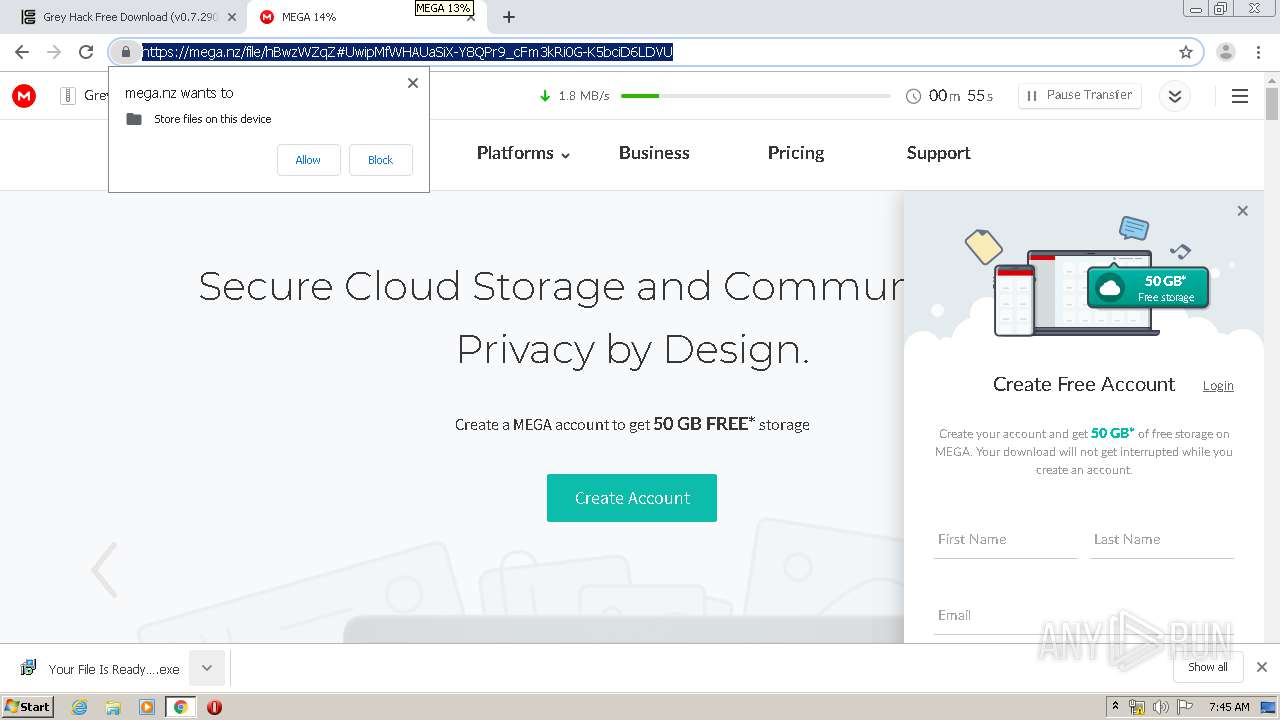Open a new browser tab

pos(509,17)
